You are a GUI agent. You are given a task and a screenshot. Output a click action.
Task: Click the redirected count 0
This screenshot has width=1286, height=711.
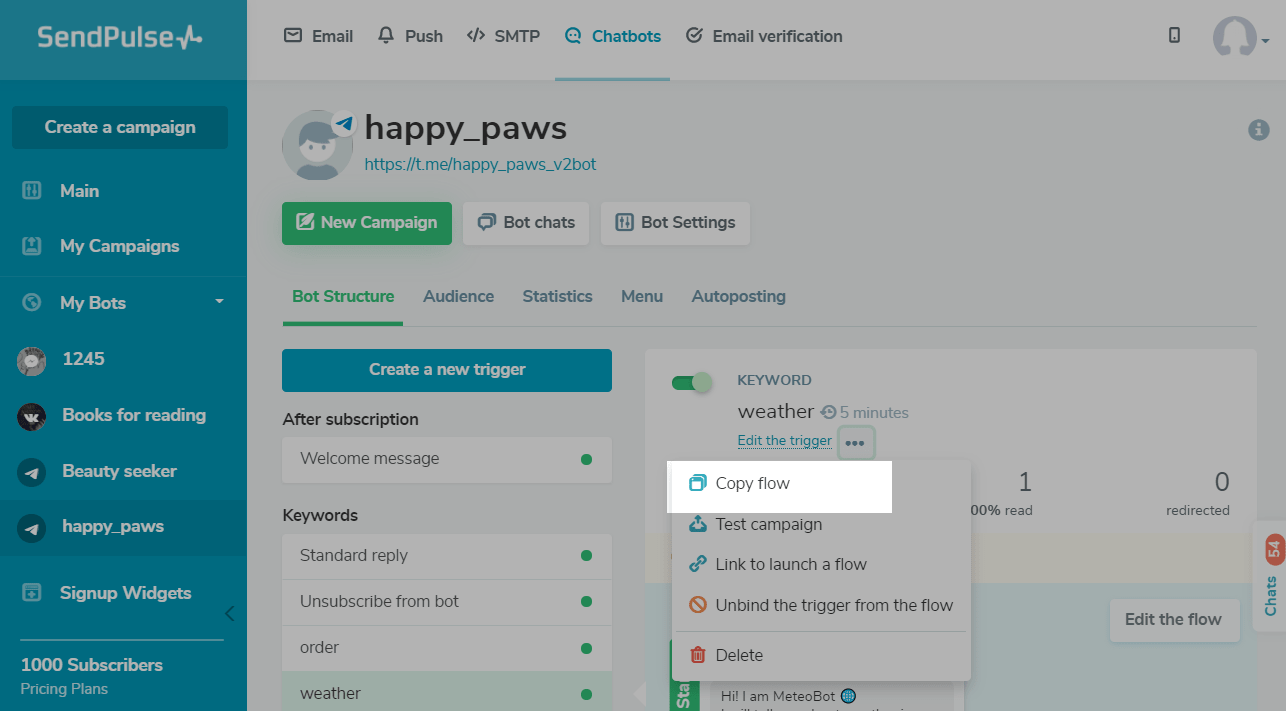pyautogui.click(x=1222, y=483)
